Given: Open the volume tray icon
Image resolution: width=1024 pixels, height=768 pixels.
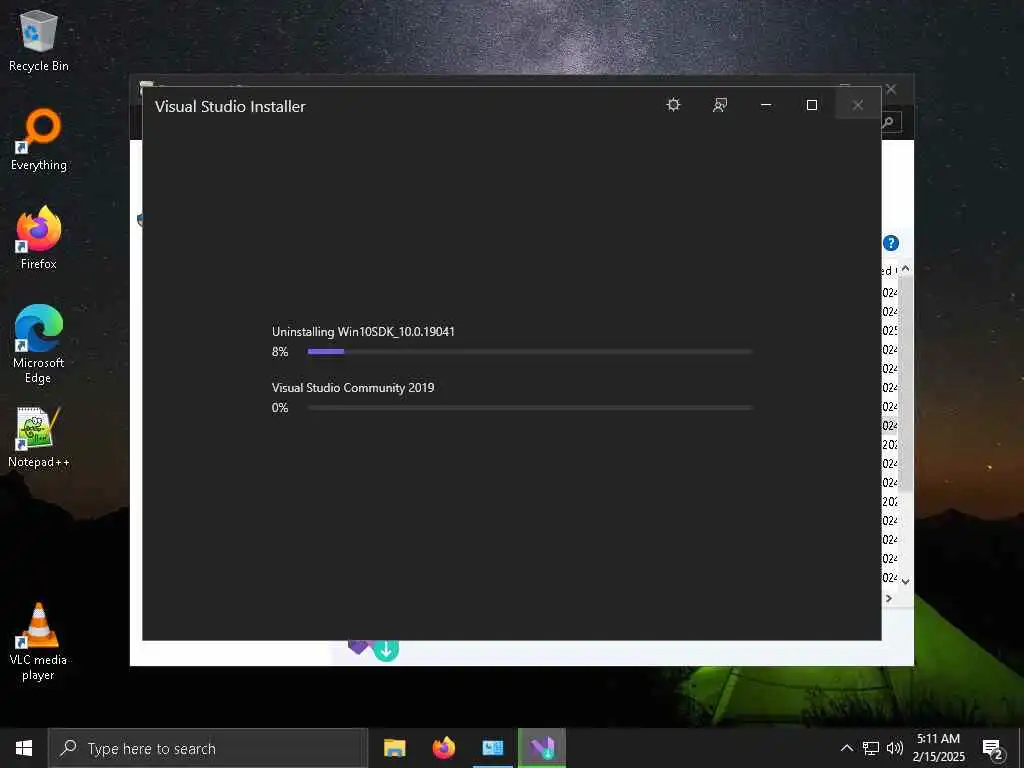Looking at the screenshot, I should (x=895, y=748).
